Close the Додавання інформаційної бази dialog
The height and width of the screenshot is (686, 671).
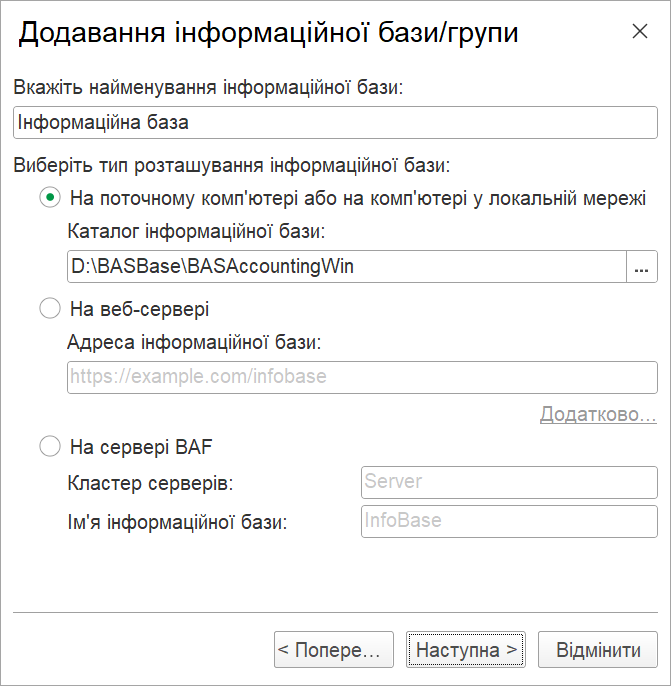[640, 32]
